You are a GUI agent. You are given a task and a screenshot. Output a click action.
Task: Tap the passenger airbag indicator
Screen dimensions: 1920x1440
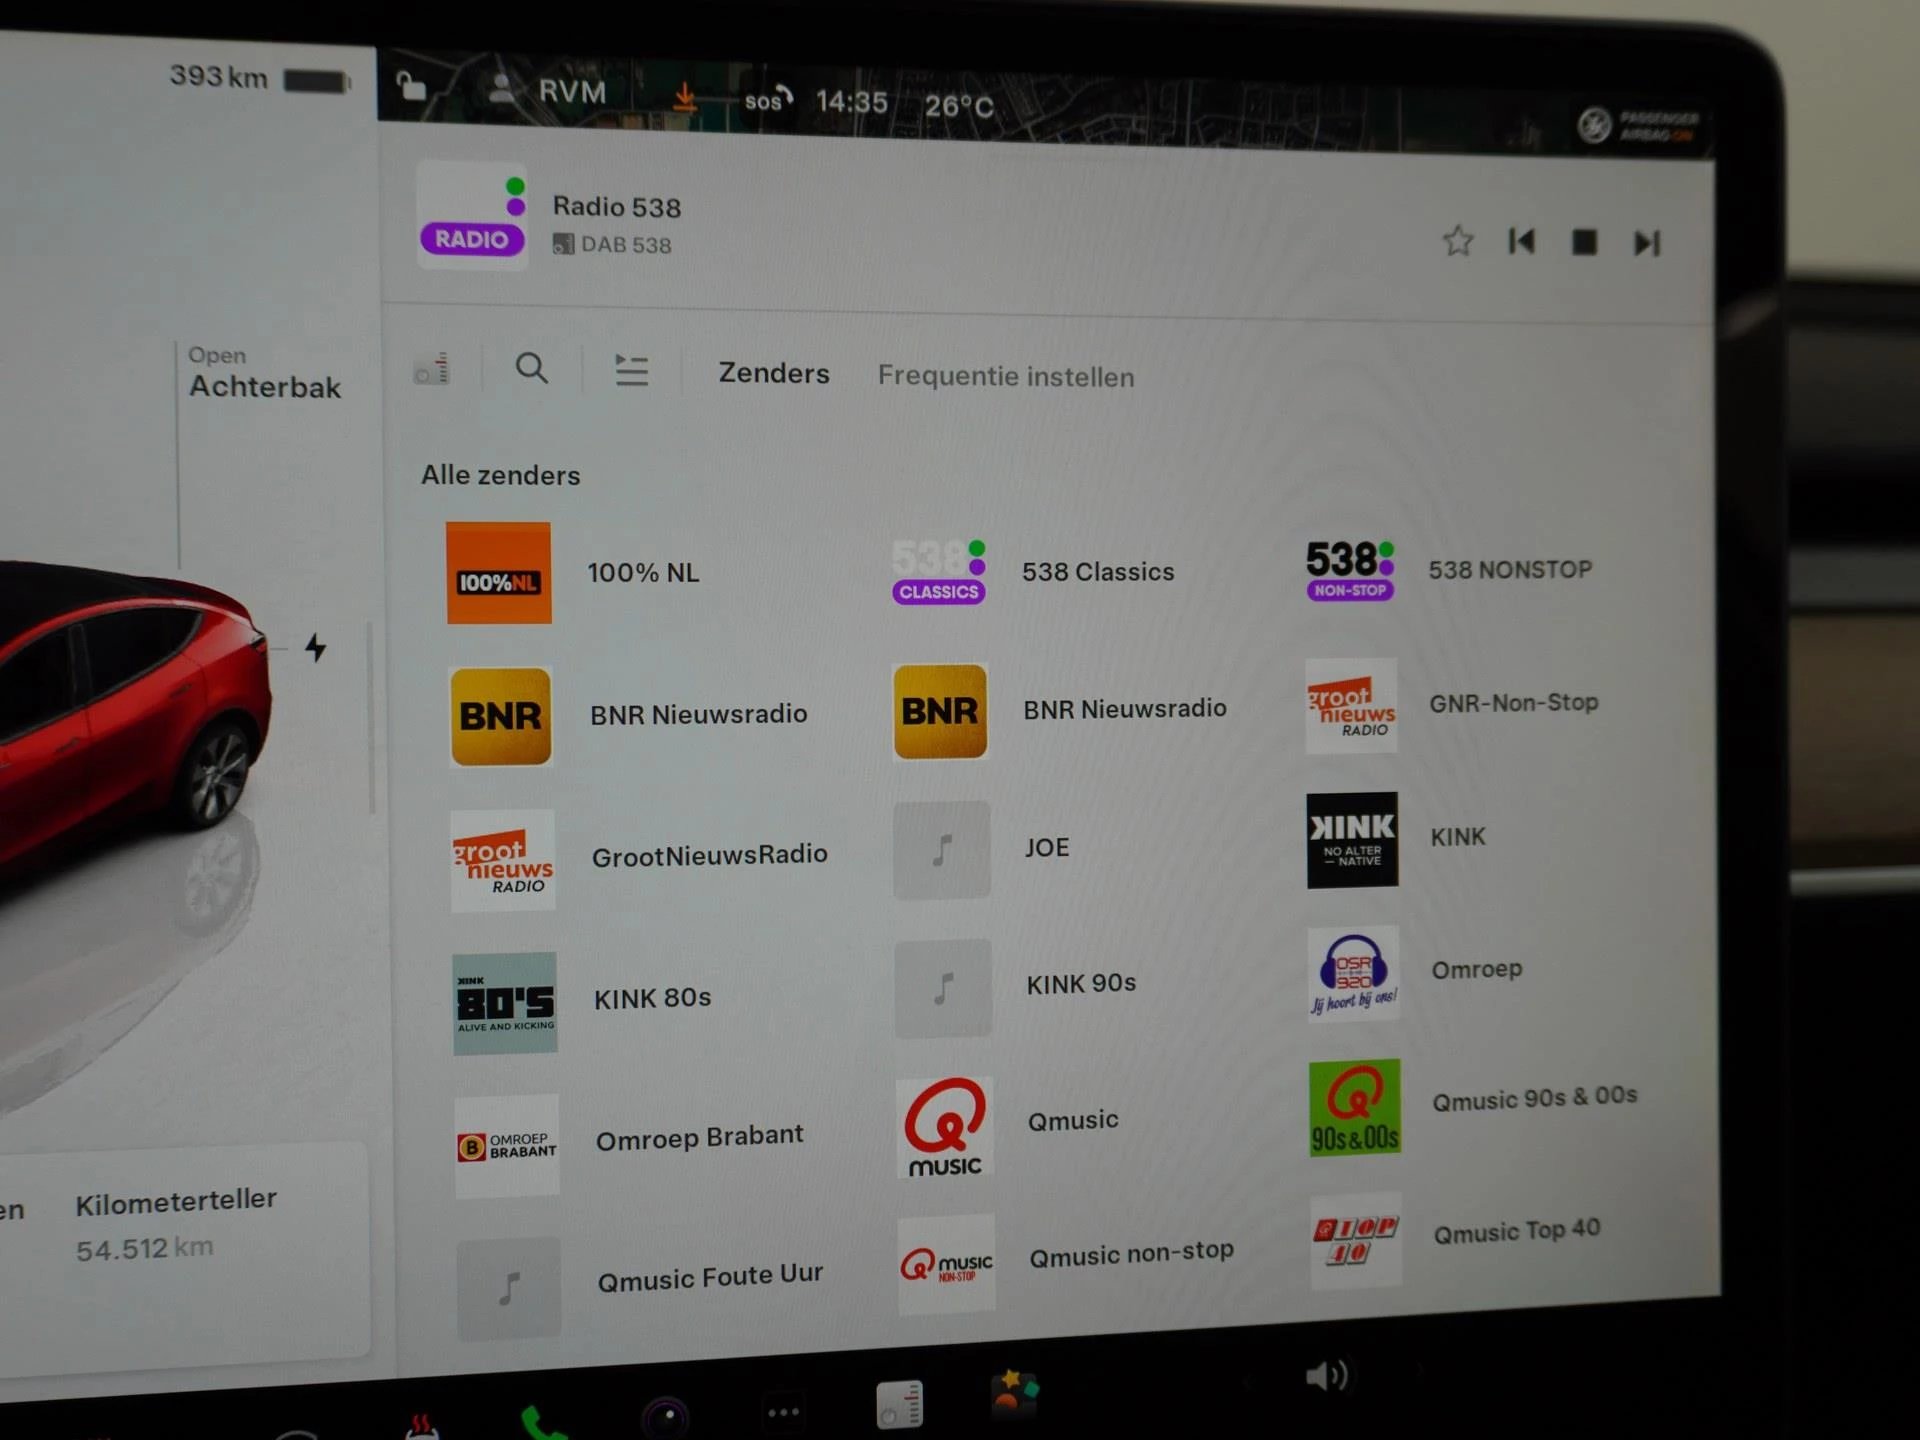1638,125
